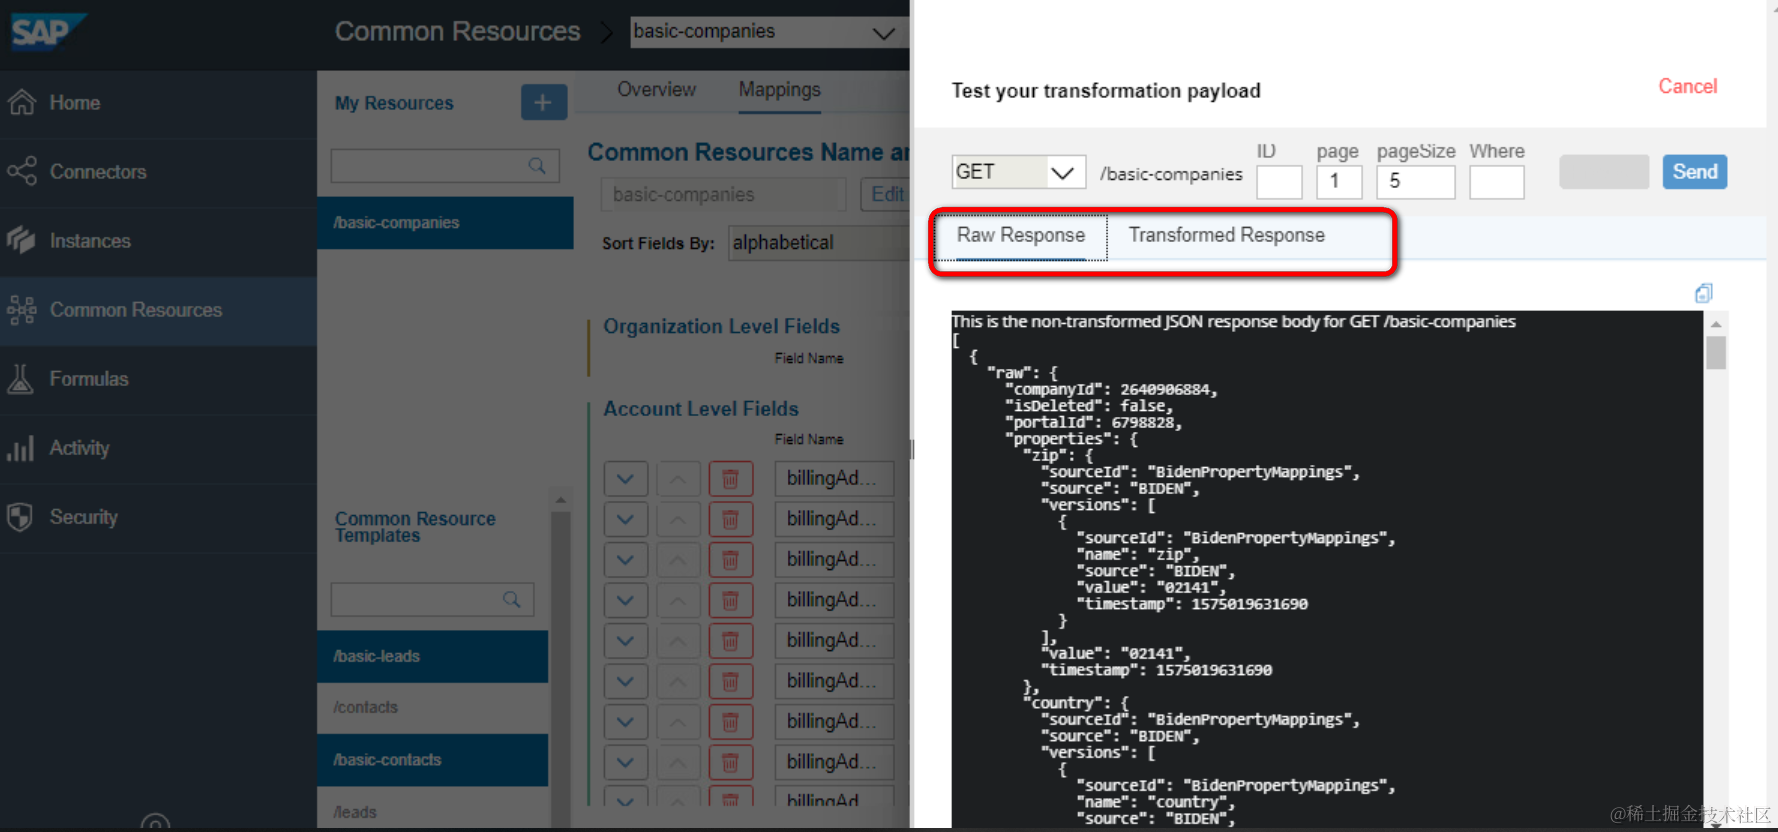
Task: Click the greyed button beside Send
Action: pyautogui.click(x=1604, y=172)
